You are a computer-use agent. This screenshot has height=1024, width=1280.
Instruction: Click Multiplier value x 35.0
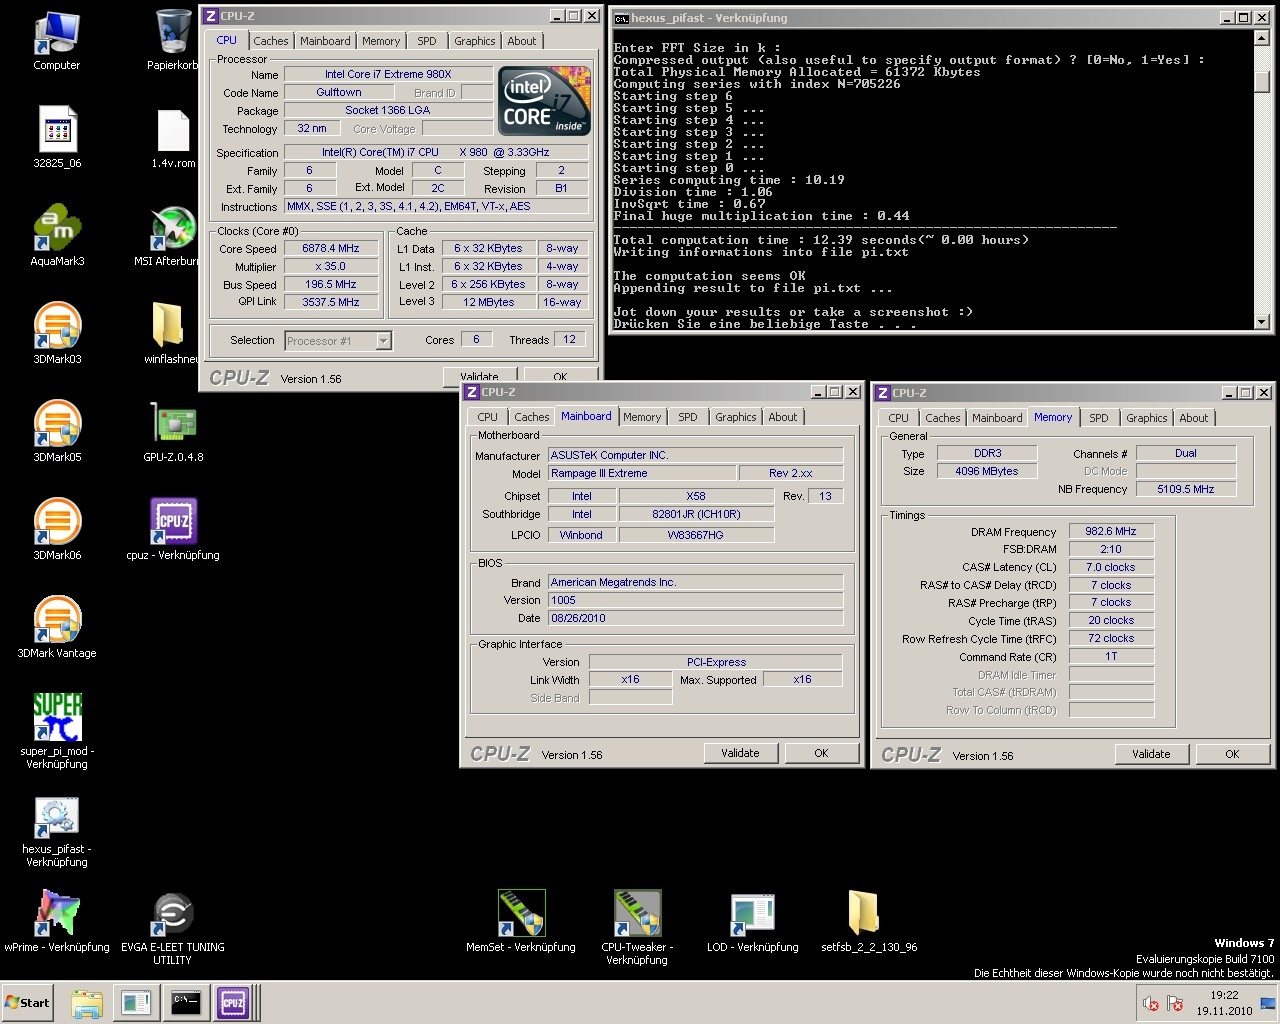(x=330, y=266)
